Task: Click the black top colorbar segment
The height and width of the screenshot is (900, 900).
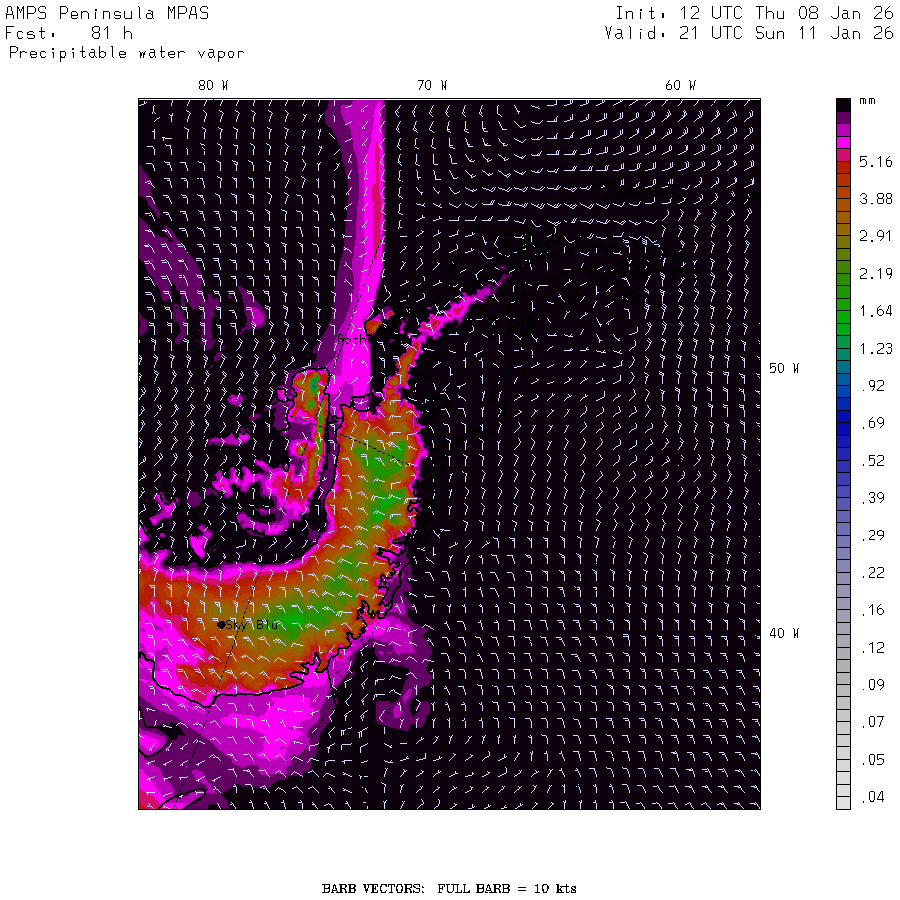Action: [843, 105]
